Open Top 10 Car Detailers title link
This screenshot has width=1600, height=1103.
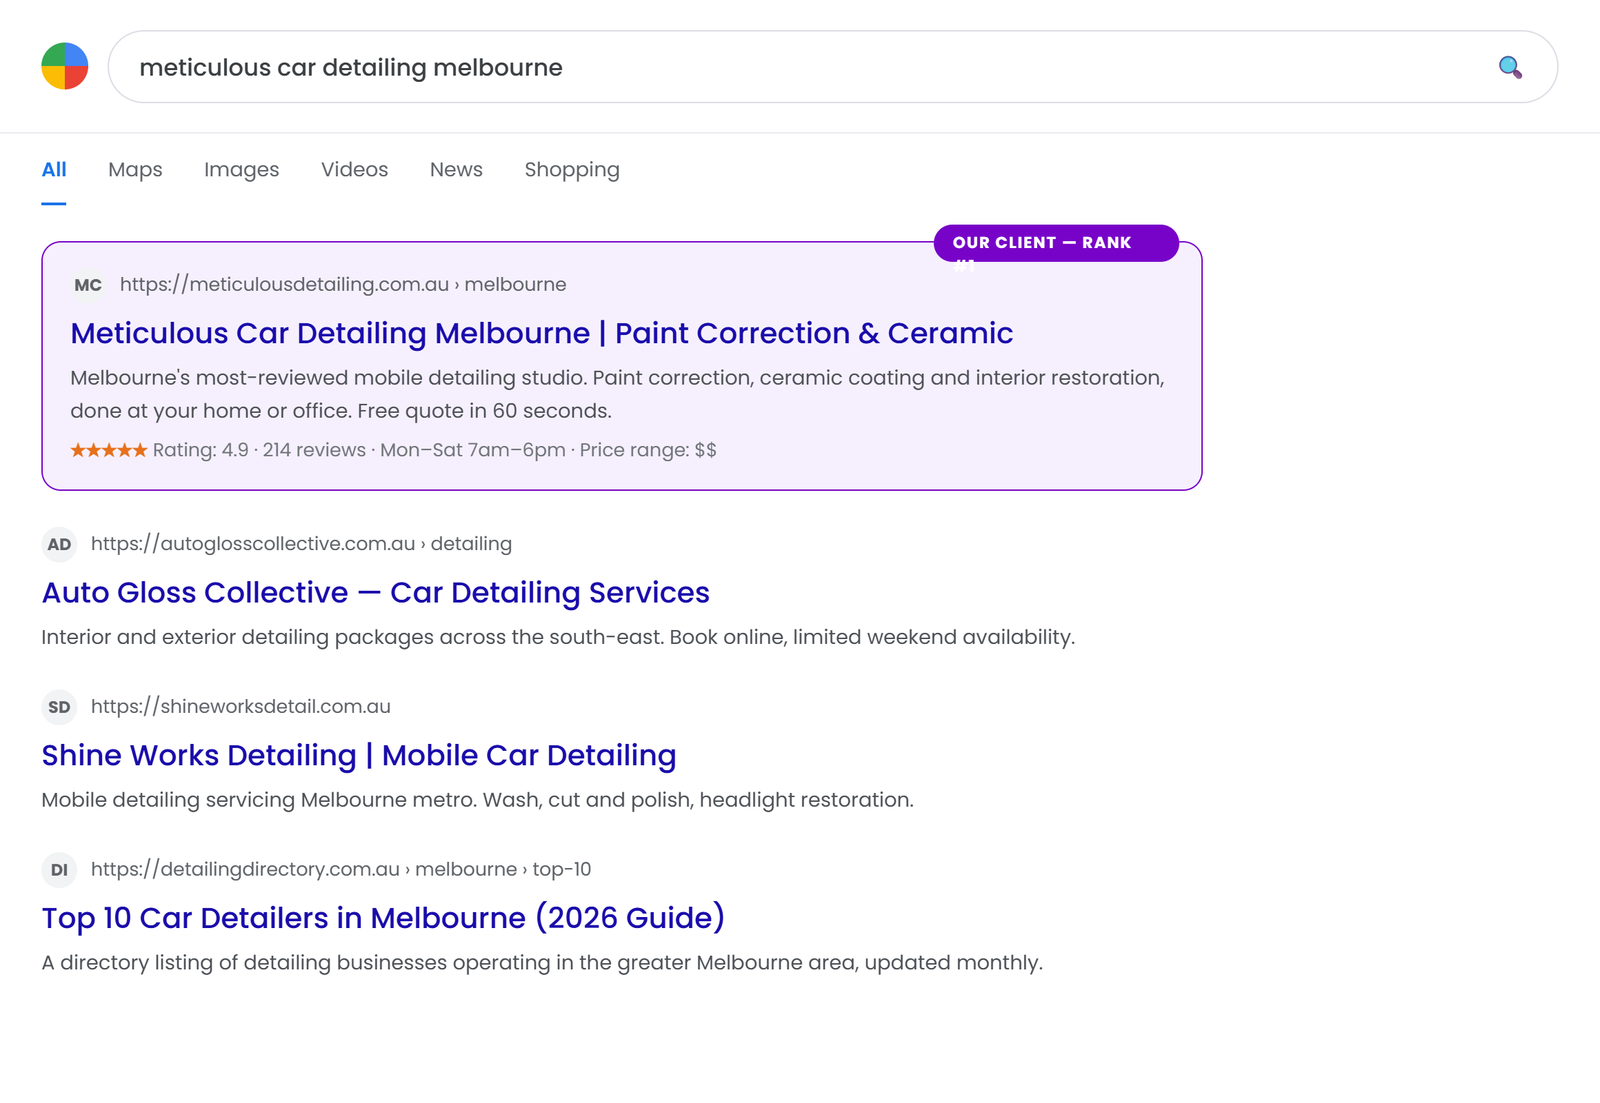(x=383, y=918)
